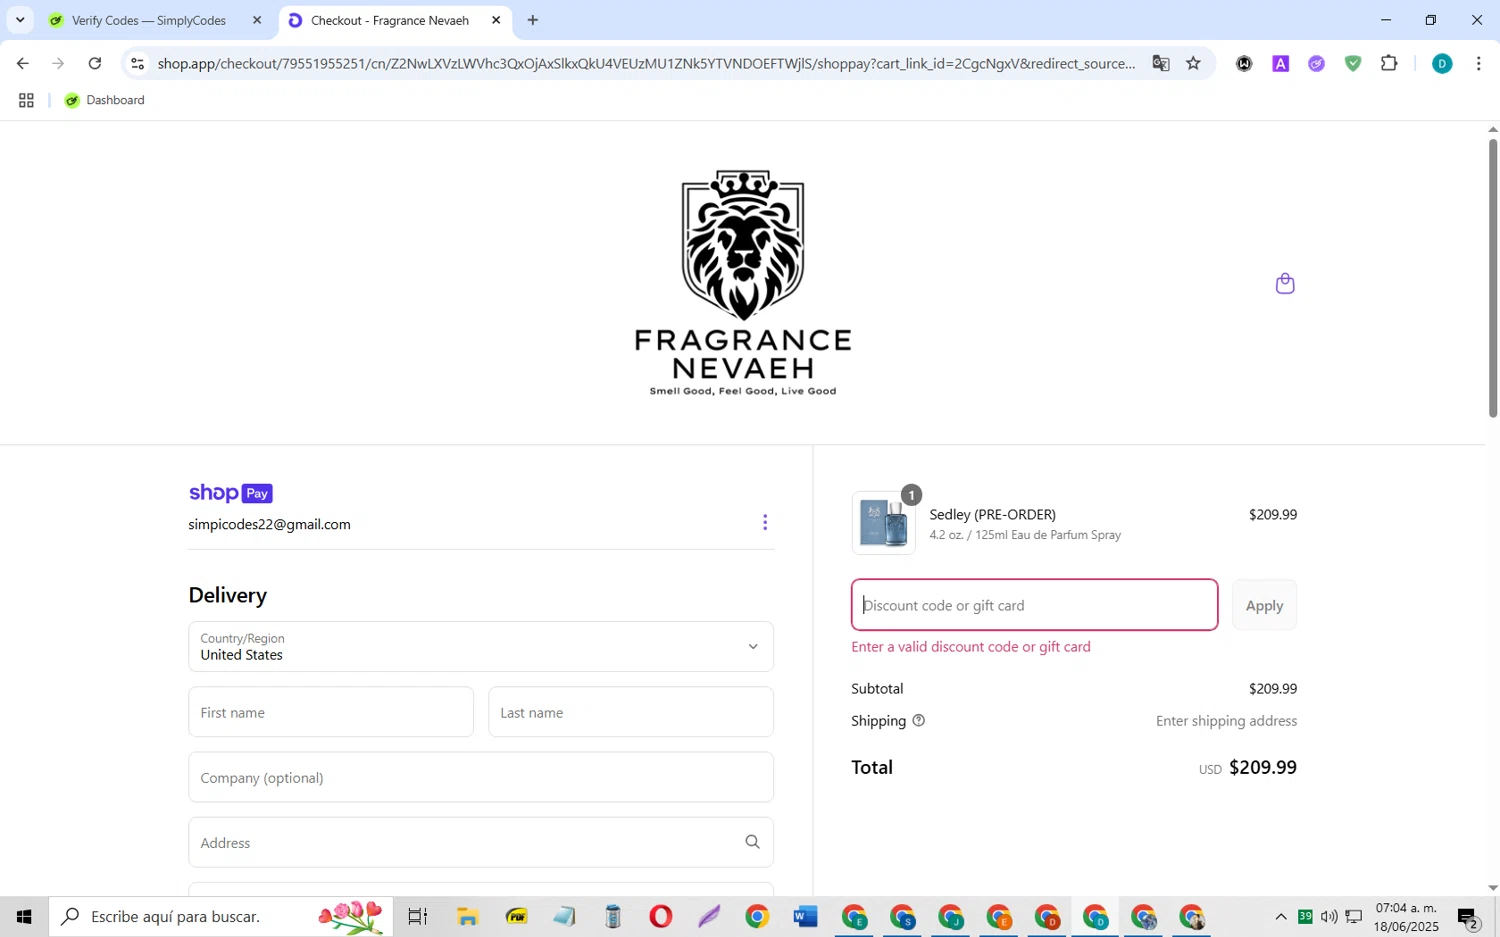Screen dimensions: 1500x937
Task: Click the USD $209.99 total amount
Action: click(1248, 768)
